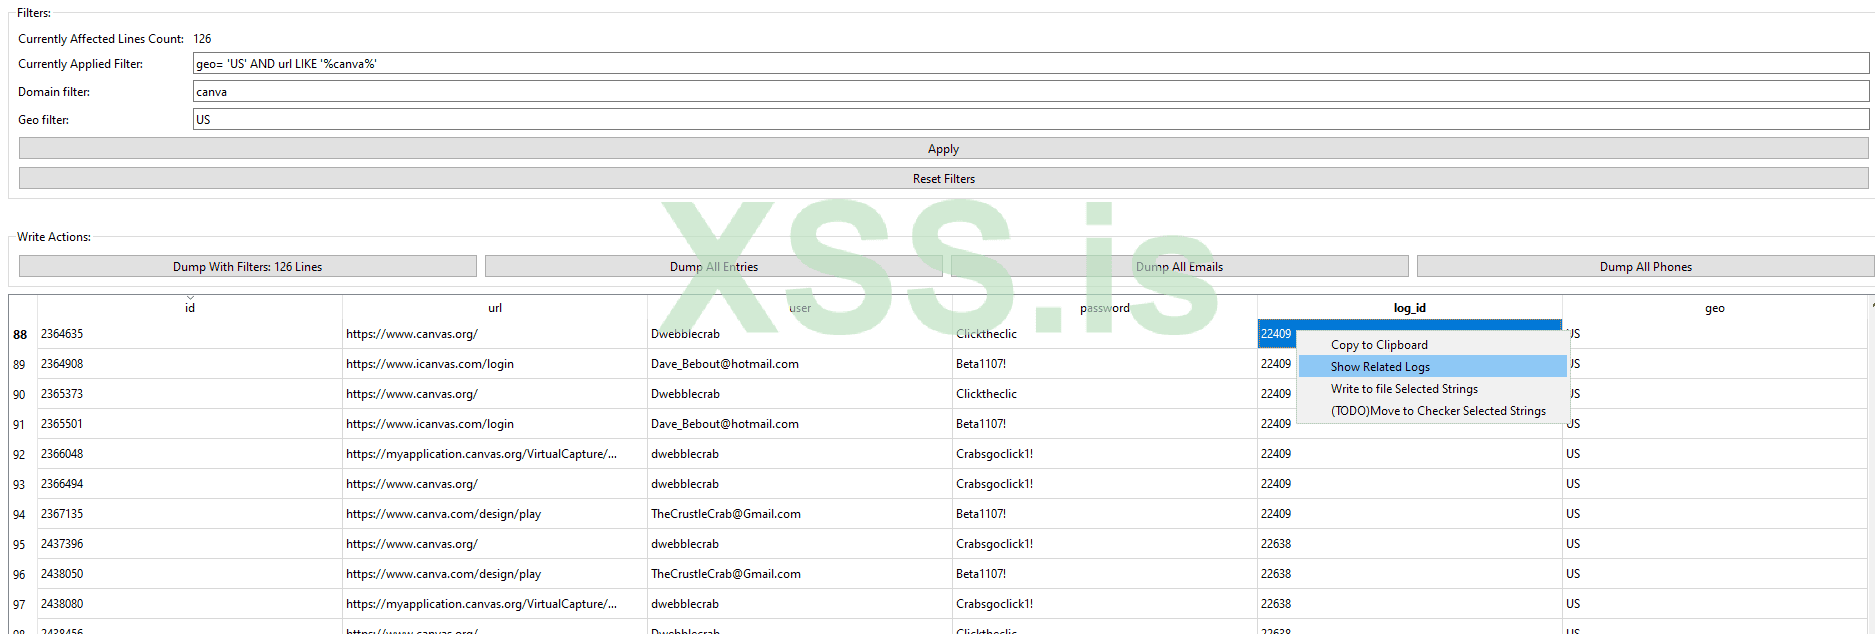Select row header 97
This screenshot has height=634, width=1875.
22,604
